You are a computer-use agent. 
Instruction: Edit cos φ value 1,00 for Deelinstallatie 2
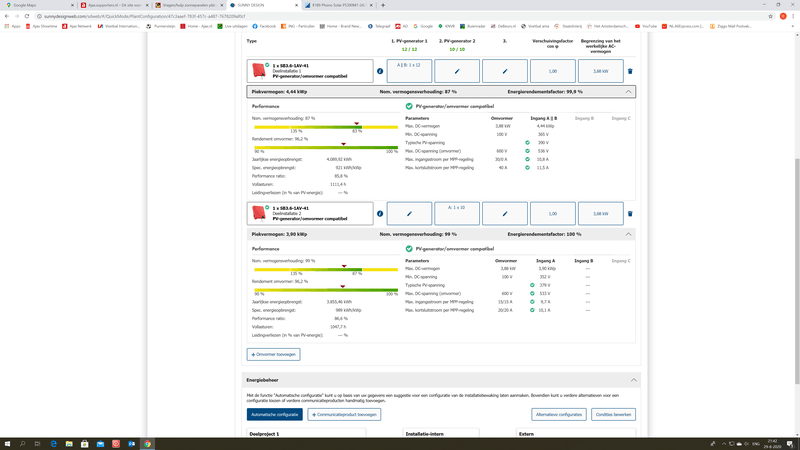[x=553, y=213]
